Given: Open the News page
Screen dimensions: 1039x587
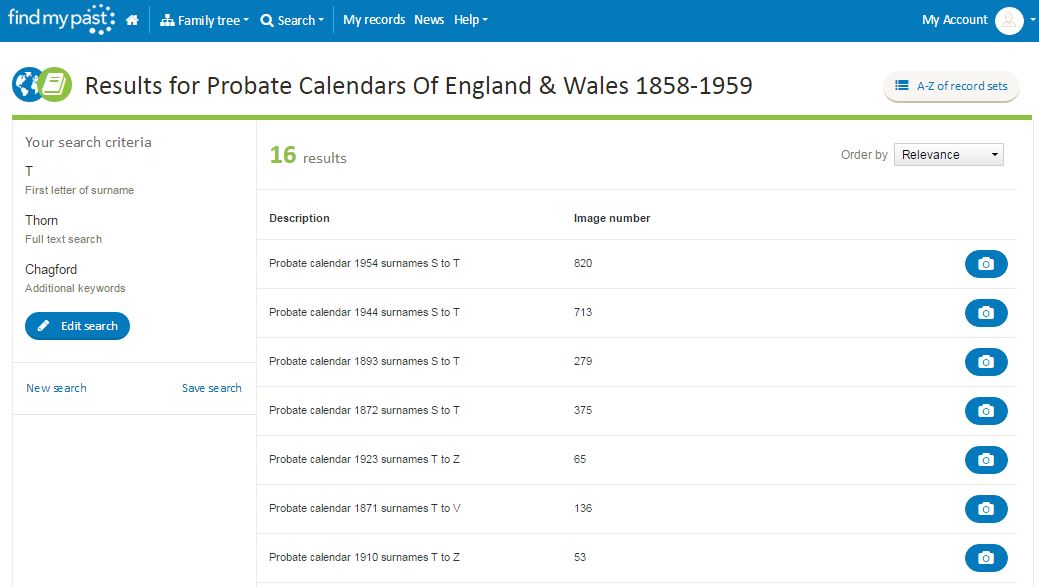Looking at the screenshot, I should tap(429, 20).
